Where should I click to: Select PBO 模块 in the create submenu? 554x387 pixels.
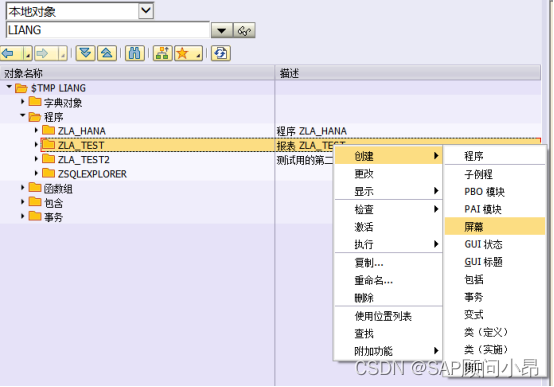click(x=495, y=192)
